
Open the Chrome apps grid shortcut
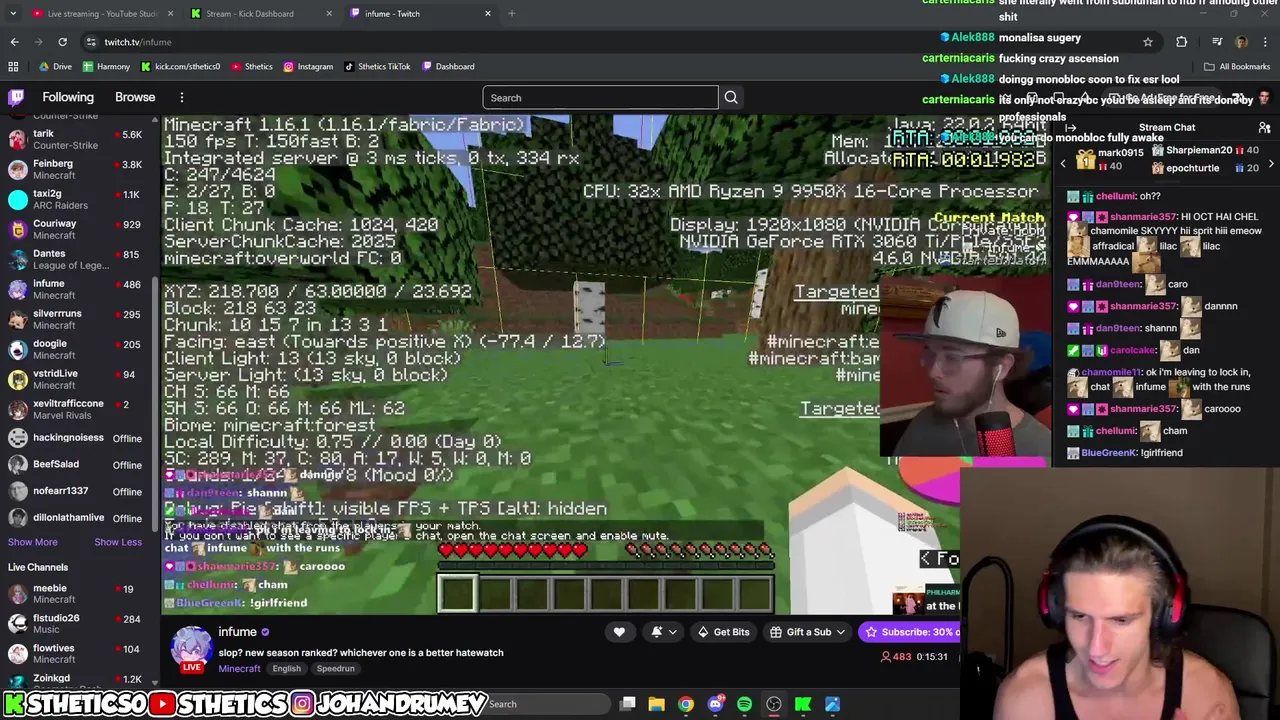(13, 66)
